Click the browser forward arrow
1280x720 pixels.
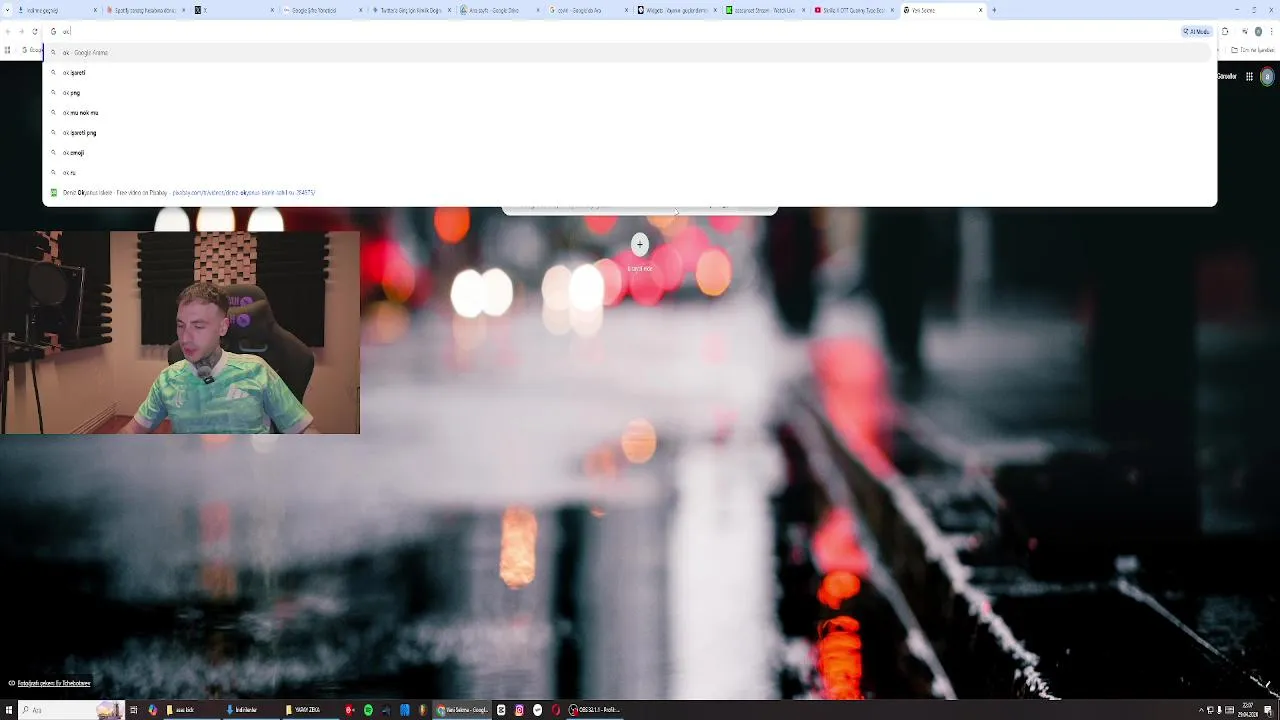click(21, 31)
